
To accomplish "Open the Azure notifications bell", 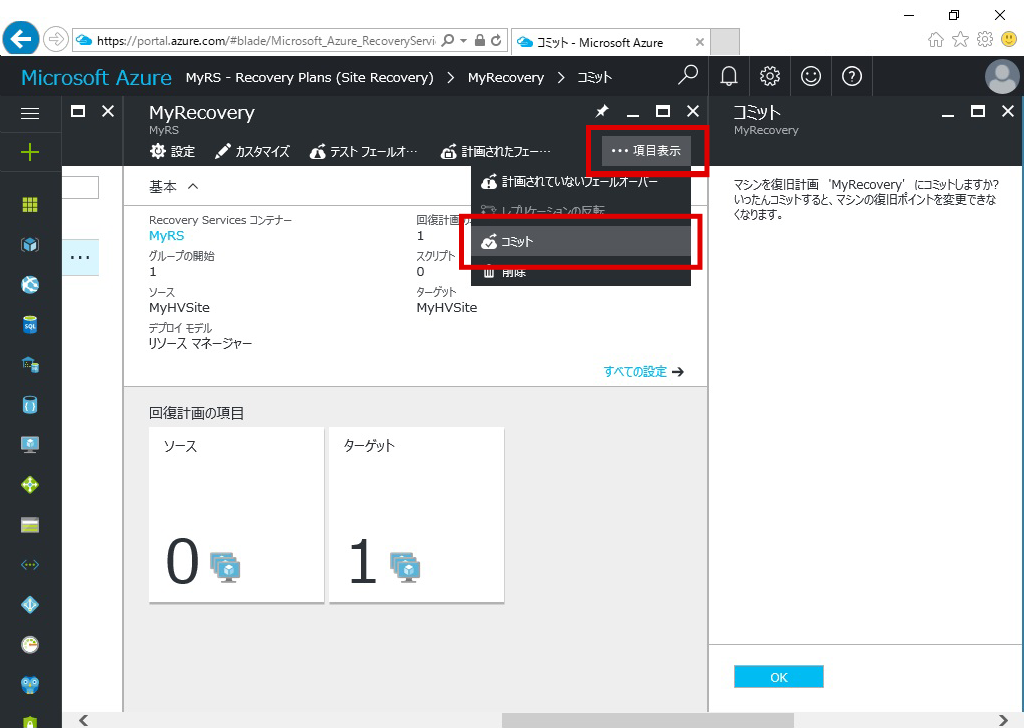I will click(x=729, y=76).
